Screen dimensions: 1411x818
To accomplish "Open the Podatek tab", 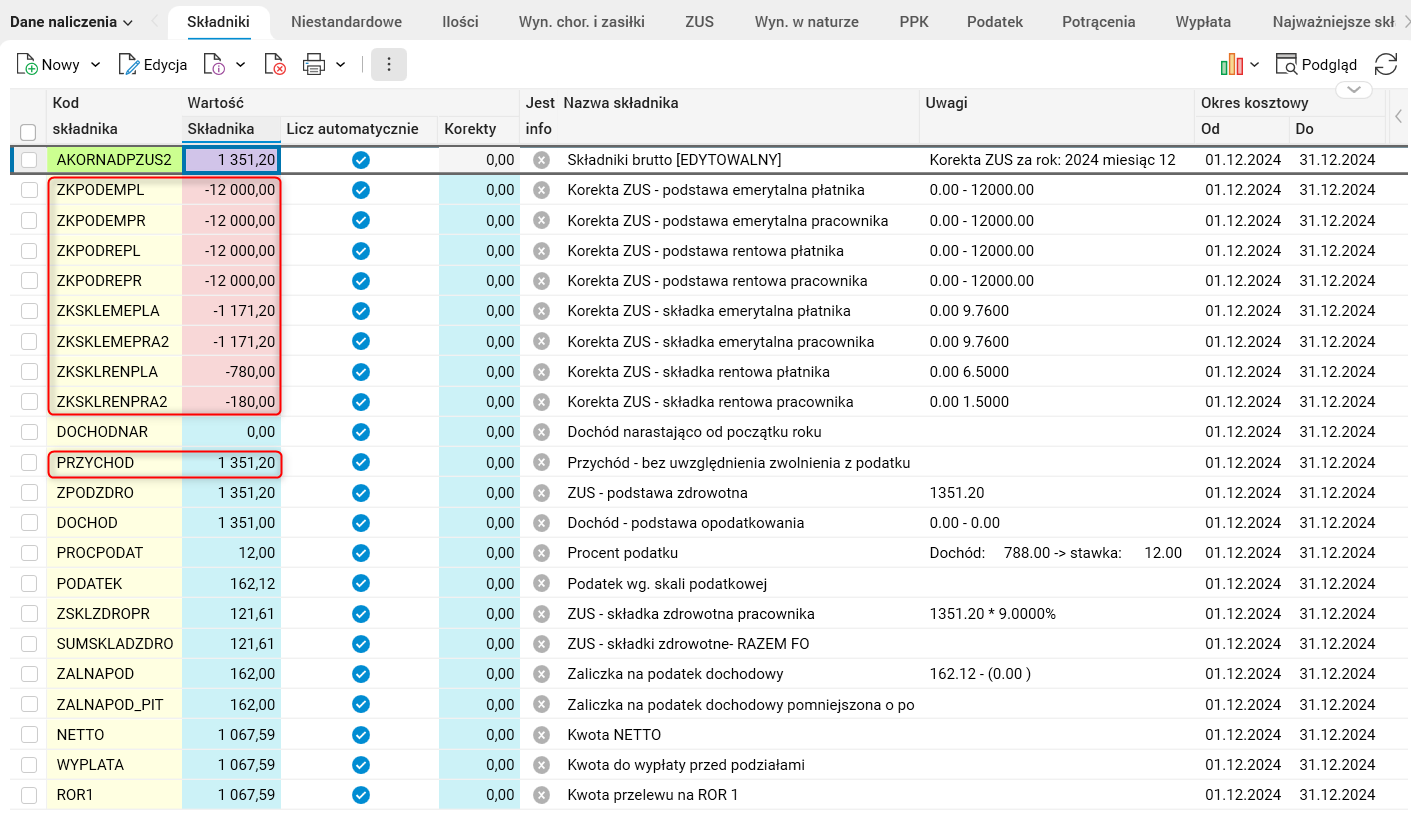I will tap(995, 22).
